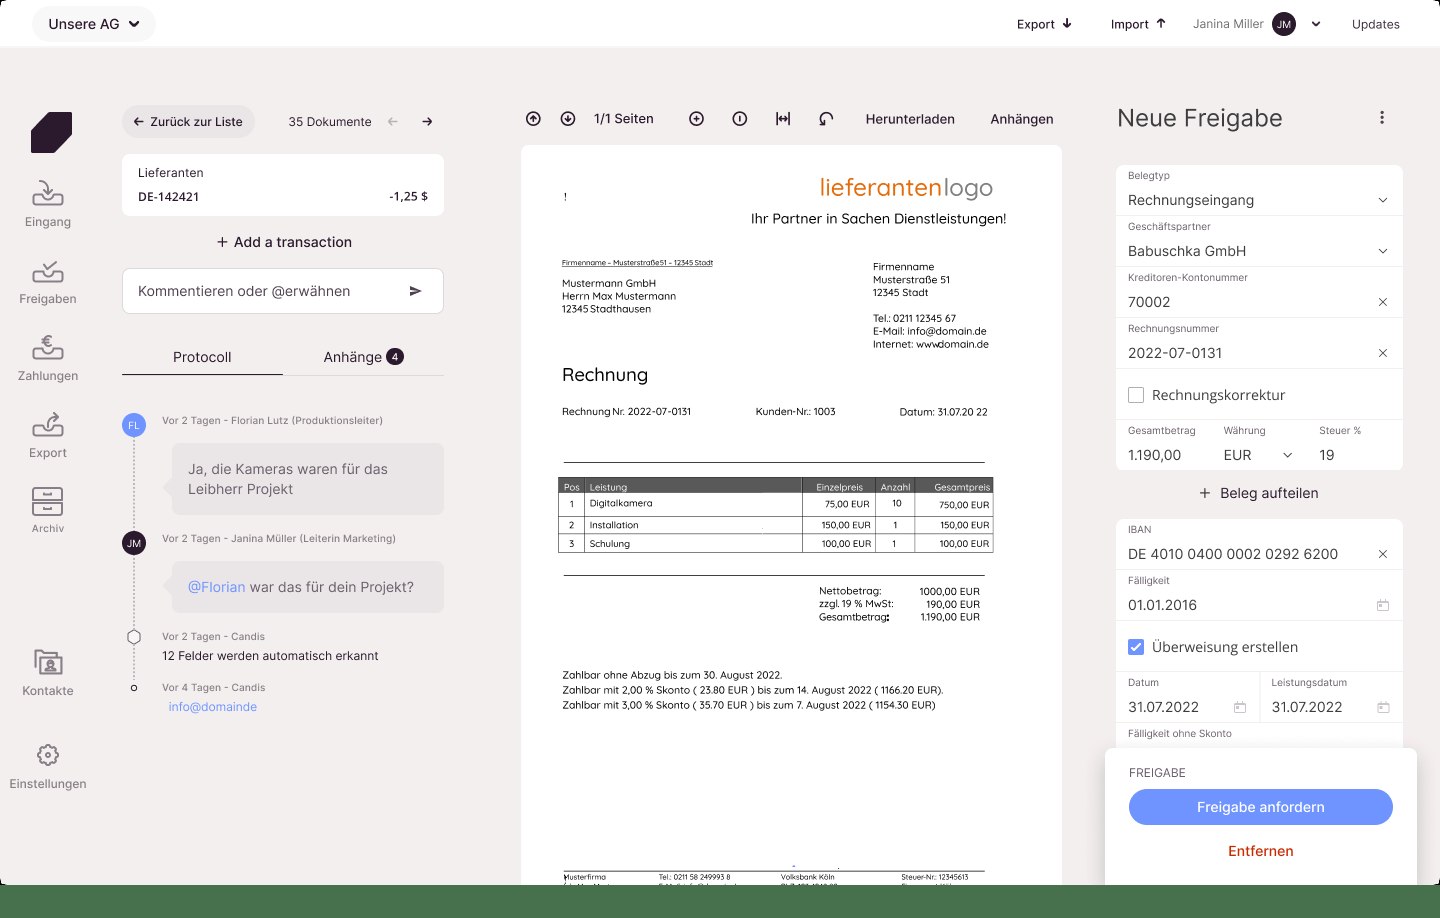Click the Freigabe anfordern button
Image resolution: width=1440 pixels, height=918 pixels.
1261,807
